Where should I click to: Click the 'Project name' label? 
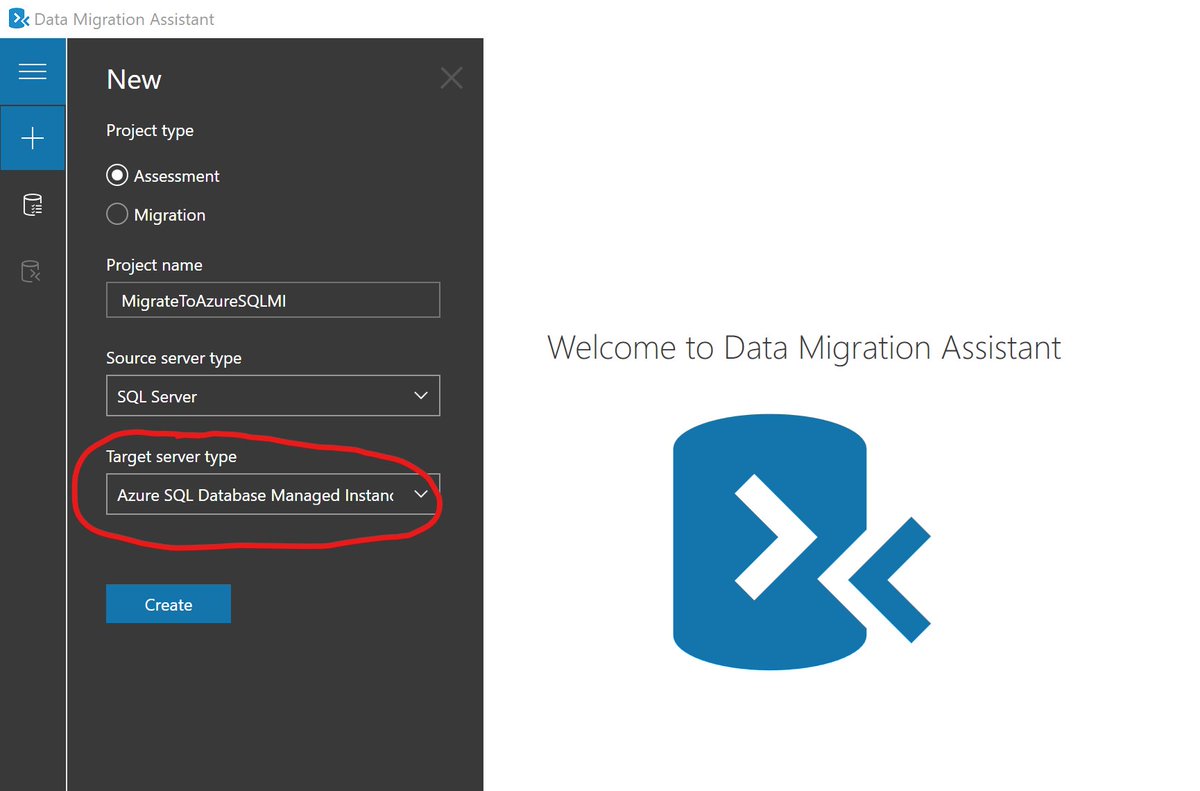[x=154, y=265]
